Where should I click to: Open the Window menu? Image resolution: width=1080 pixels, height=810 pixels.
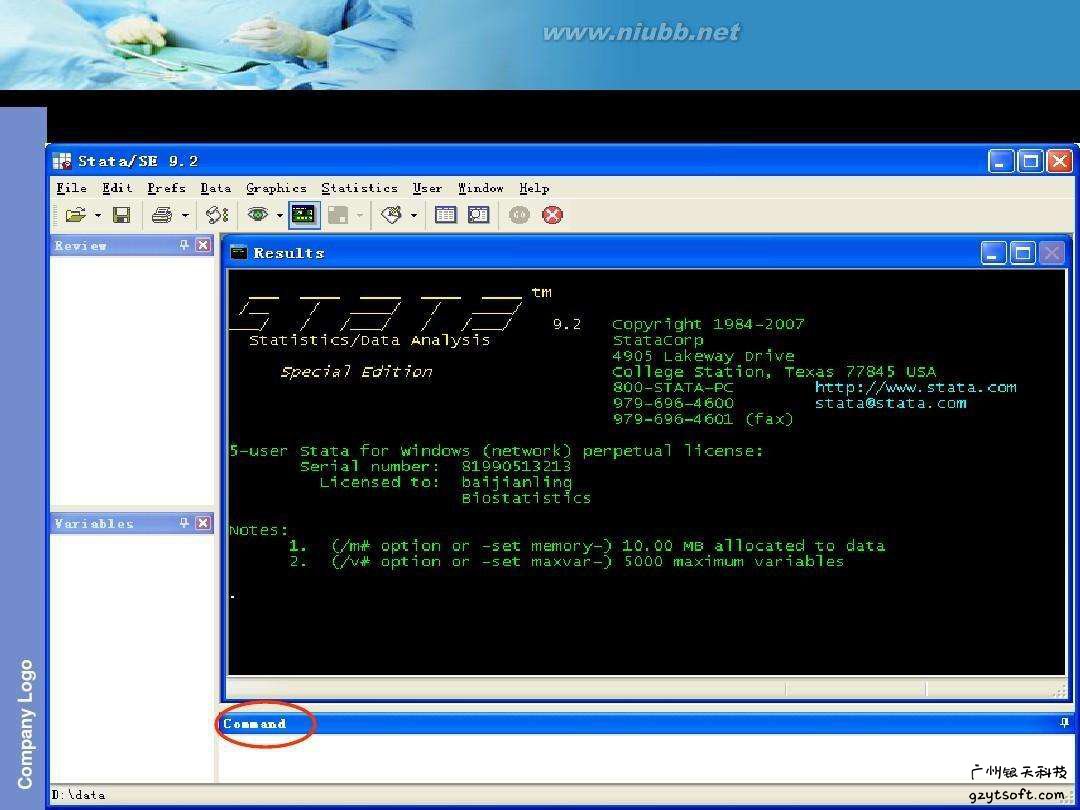tap(481, 188)
